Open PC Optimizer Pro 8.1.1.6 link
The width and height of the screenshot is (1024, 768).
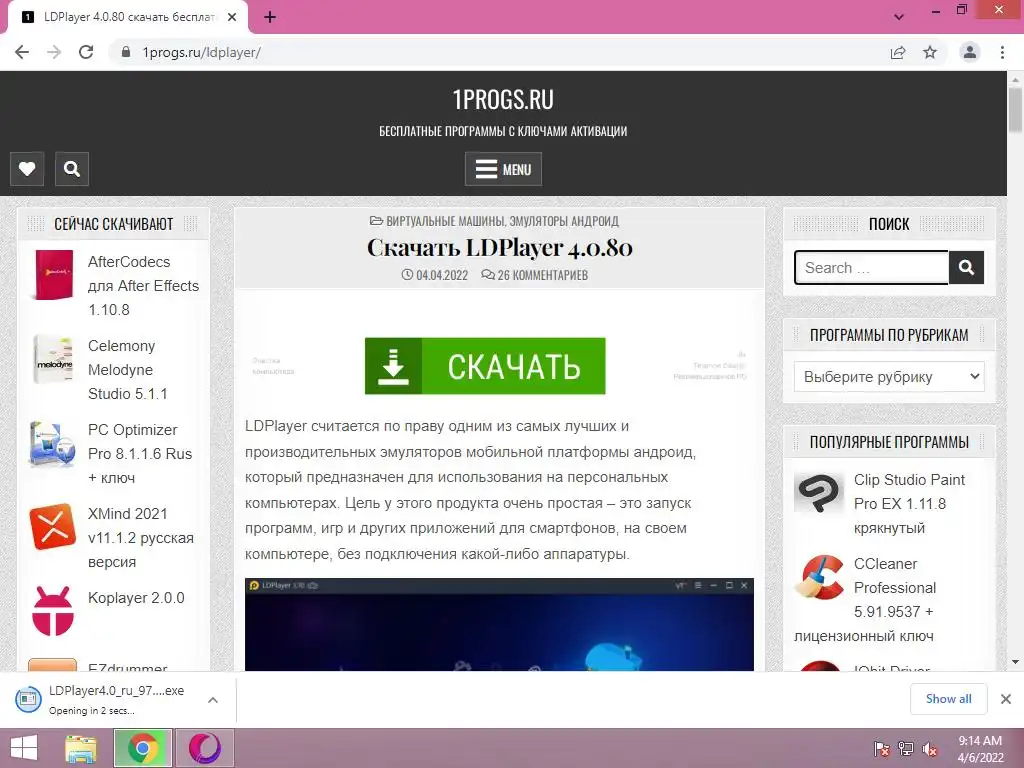(x=140, y=454)
